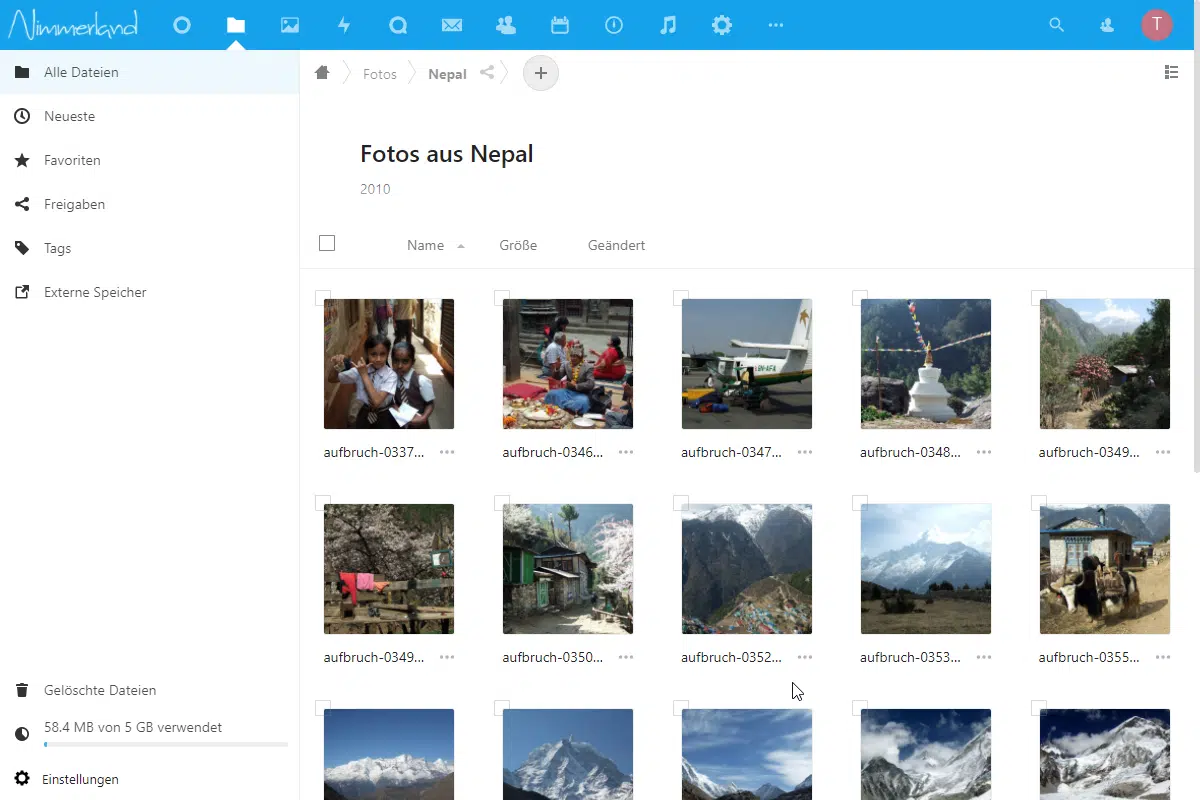Tick the checkbox for aufbruch-0337
The height and width of the screenshot is (800, 1200).
tap(322, 297)
